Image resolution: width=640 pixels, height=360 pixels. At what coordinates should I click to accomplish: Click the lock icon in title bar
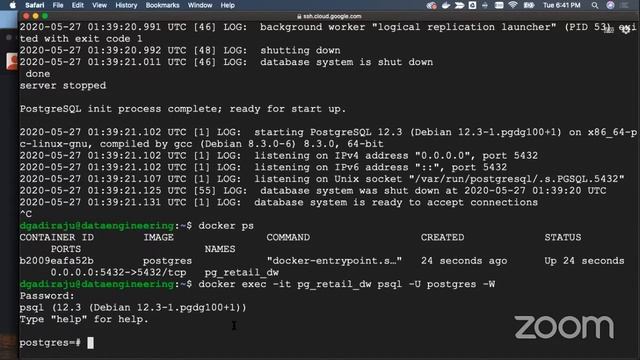pyautogui.click(x=299, y=16)
